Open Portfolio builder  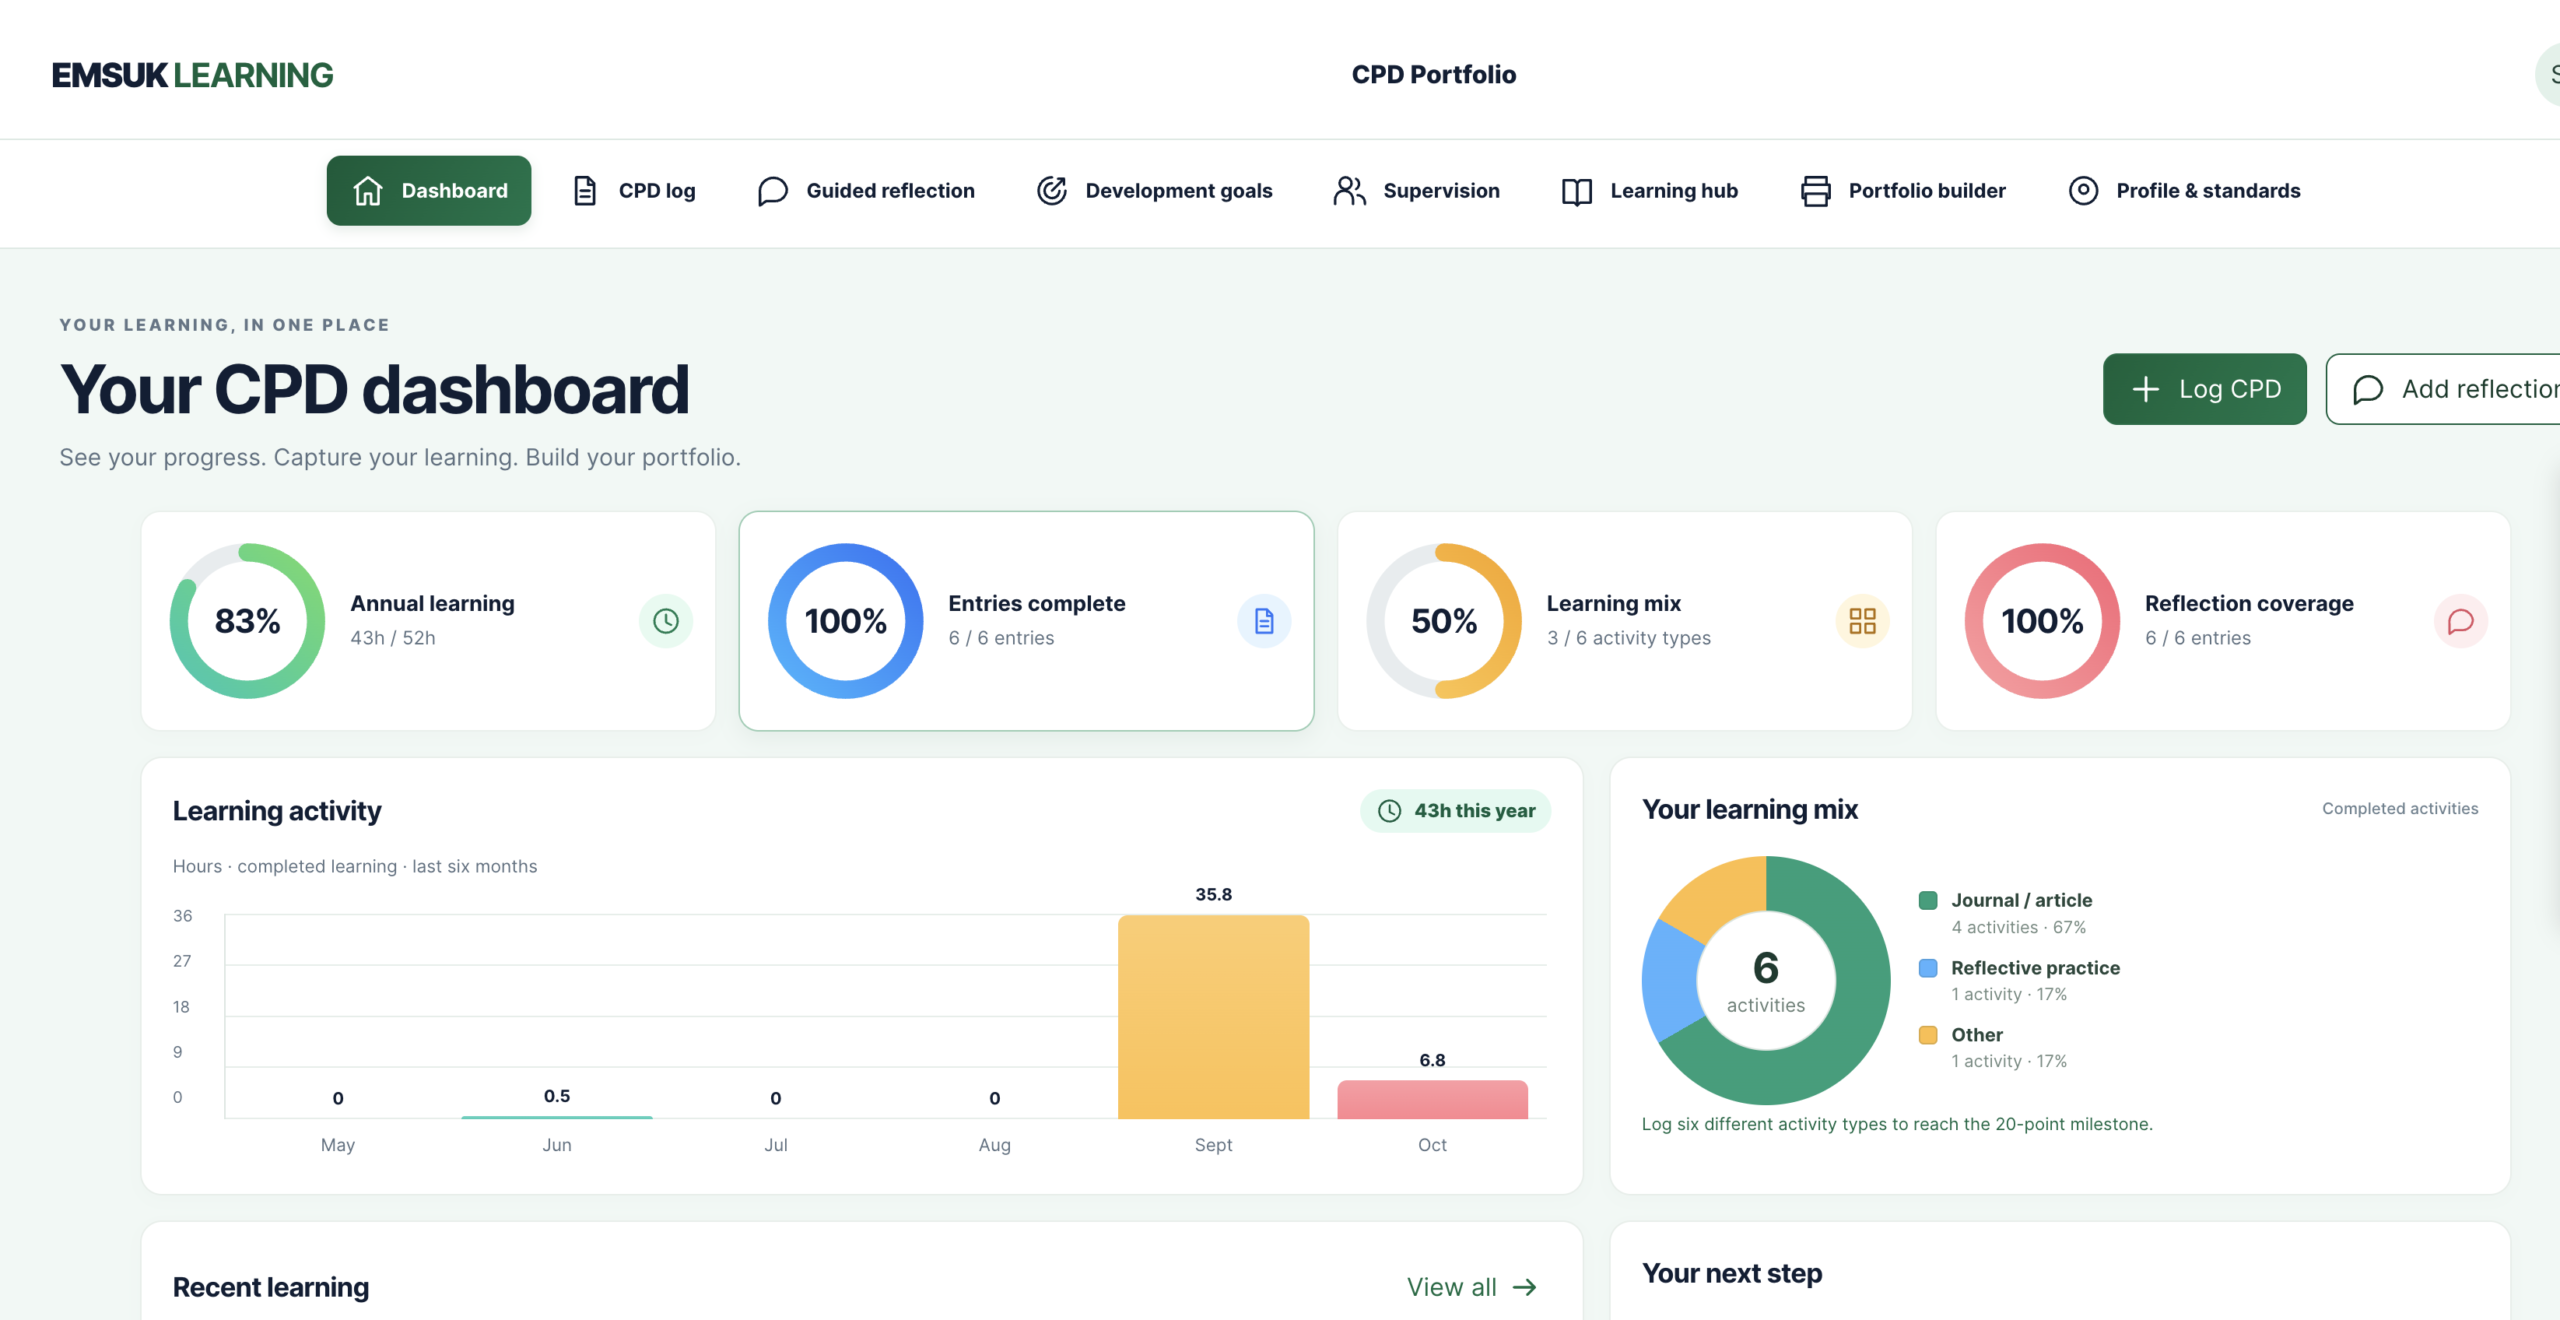1902,190
